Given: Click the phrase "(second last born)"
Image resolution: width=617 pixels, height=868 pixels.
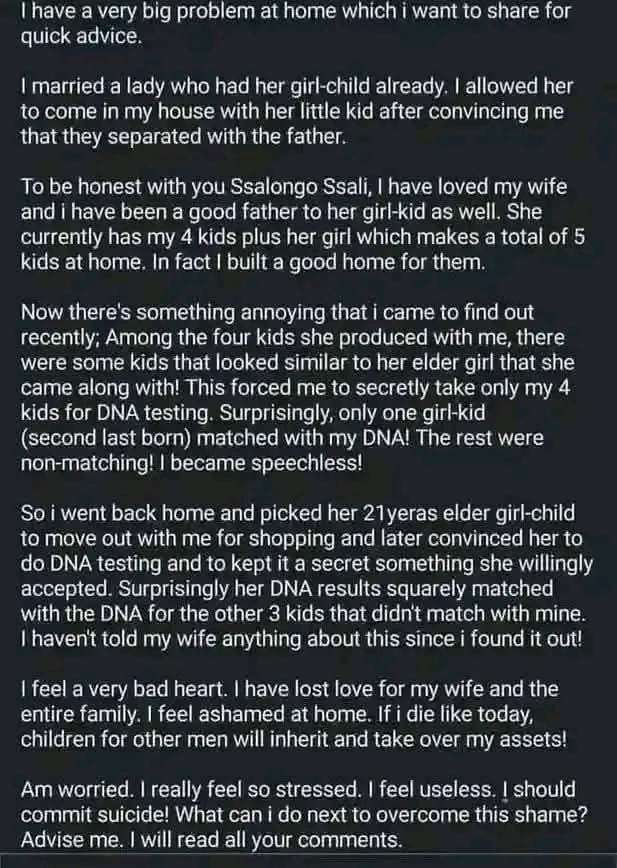Looking at the screenshot, I should click(106, 438).
